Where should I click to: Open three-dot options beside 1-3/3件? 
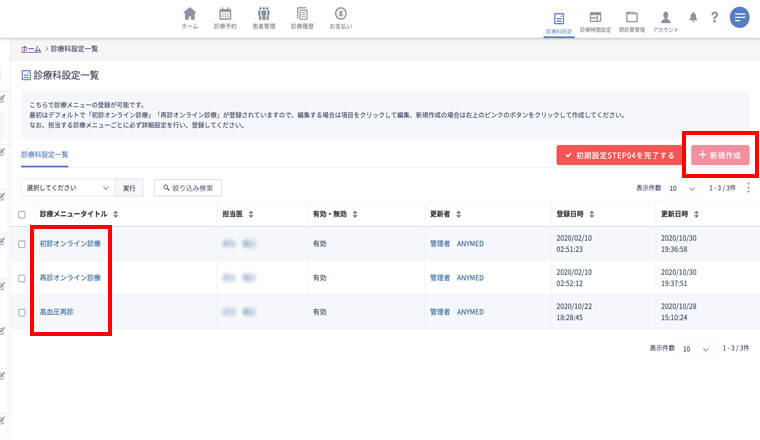pos(748,188)
